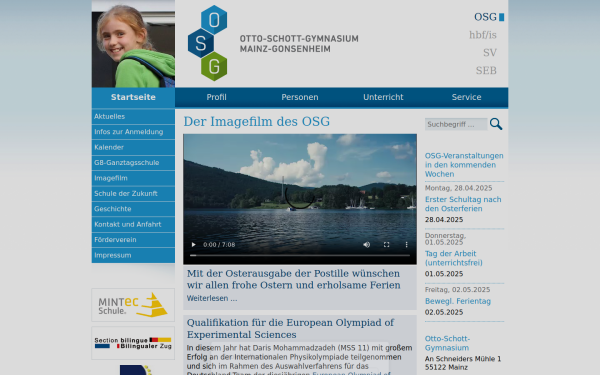This screenshot has height=375, width=600.
Task: Open the Personen menu
Action: tap(300, 97)
